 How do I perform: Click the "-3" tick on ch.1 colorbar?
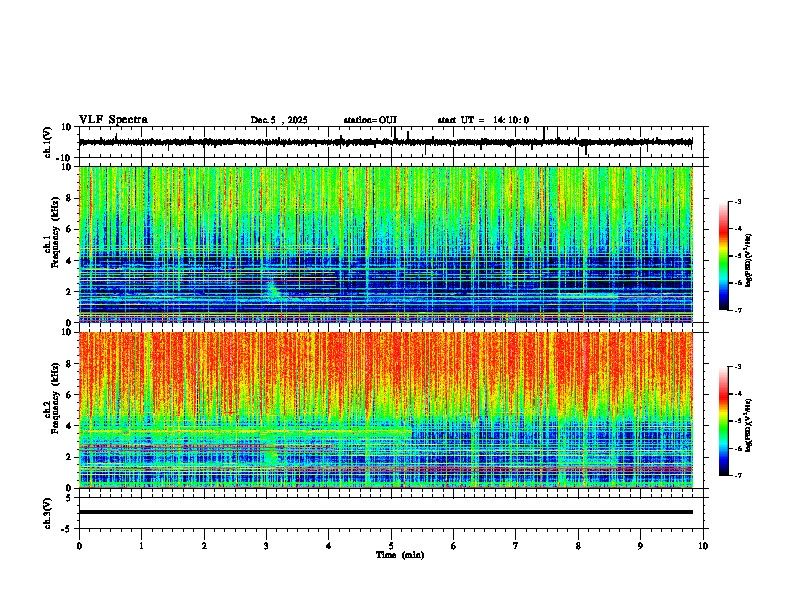(x=737, y=201)
